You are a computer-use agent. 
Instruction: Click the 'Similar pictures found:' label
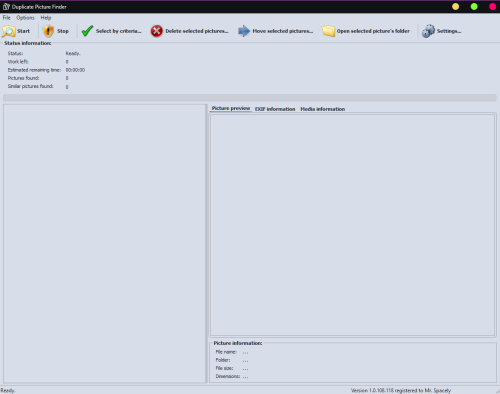[x=30, y=86]
